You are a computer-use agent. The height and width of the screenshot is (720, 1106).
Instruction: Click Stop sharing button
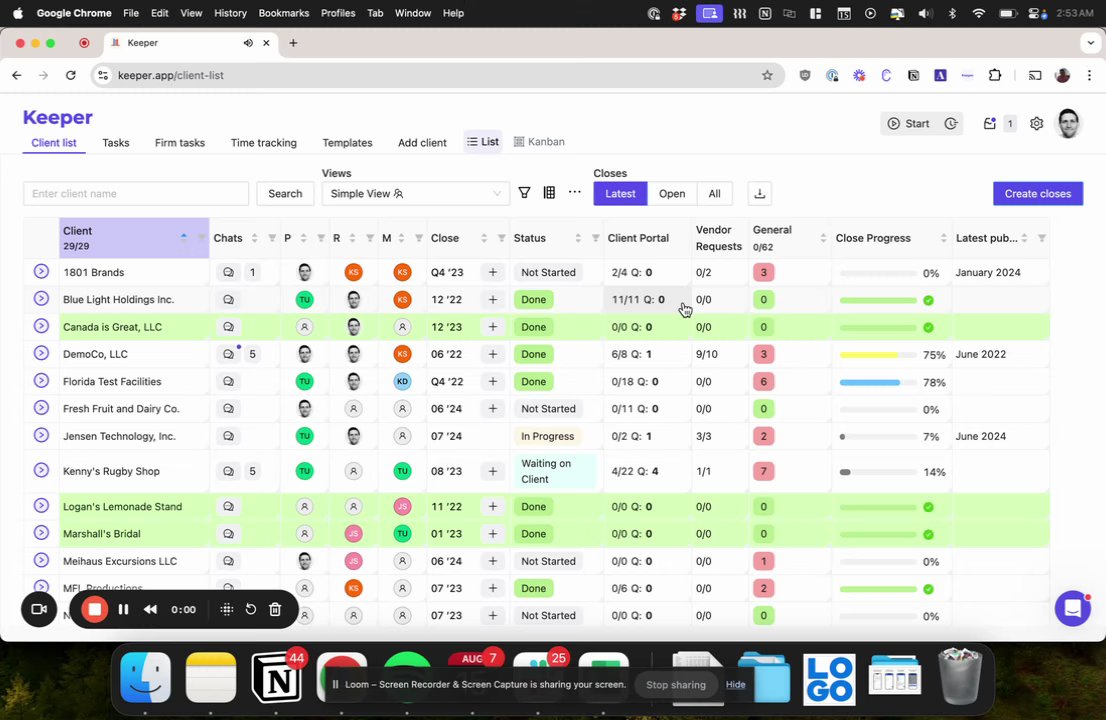click(676, 685)
